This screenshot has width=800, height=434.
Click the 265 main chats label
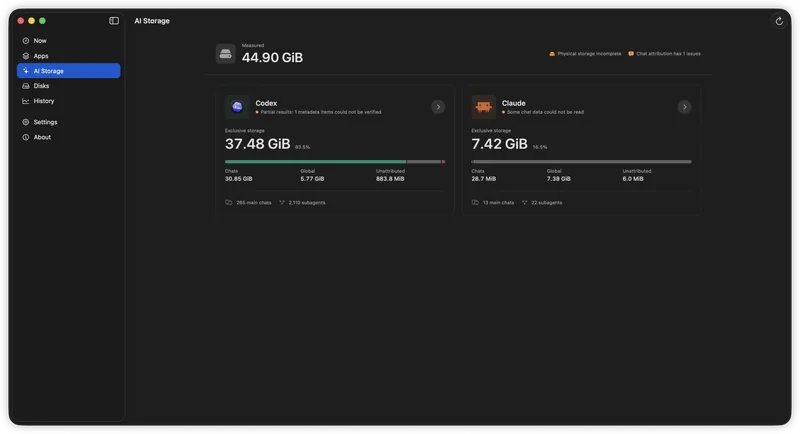point(254,203)
